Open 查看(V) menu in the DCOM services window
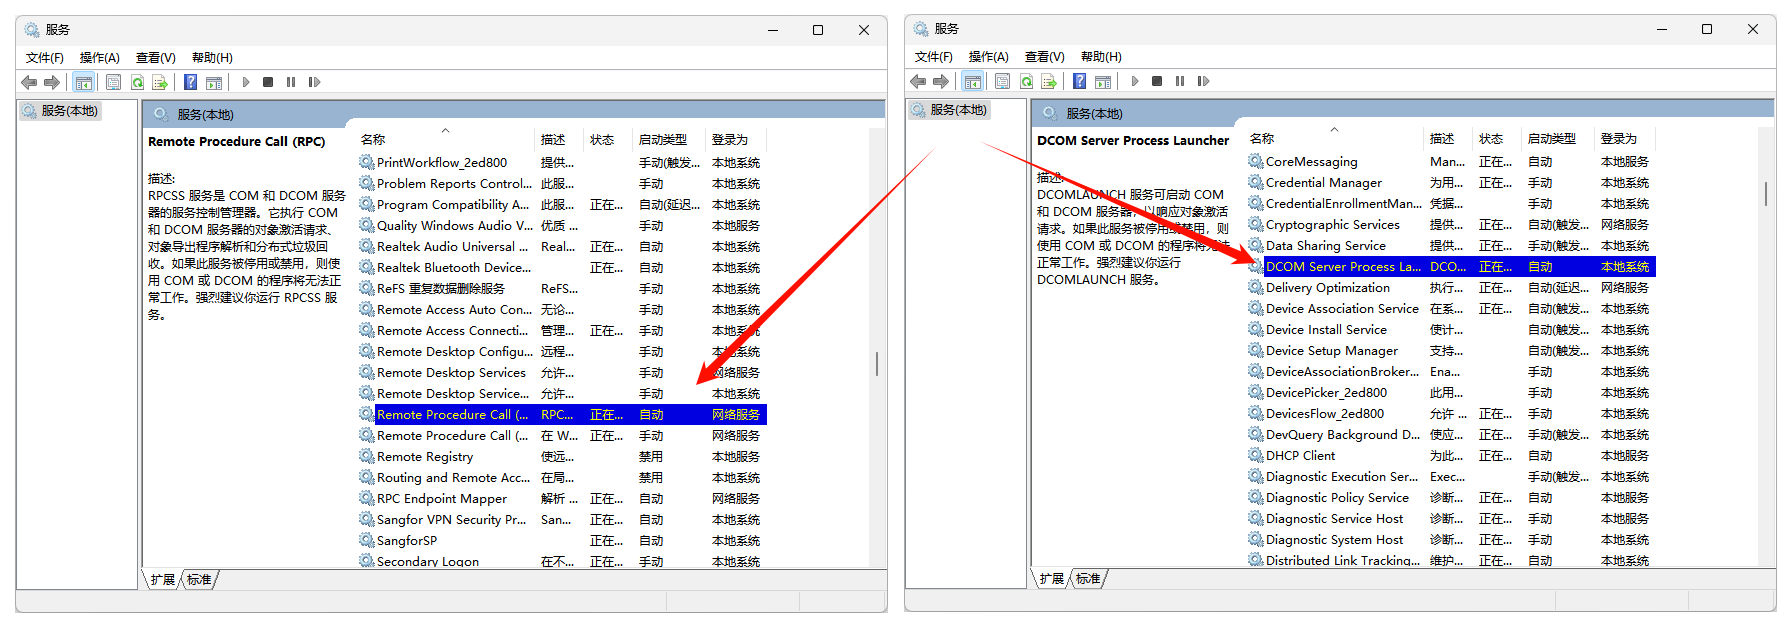1788x628 pixels. 1045,57
